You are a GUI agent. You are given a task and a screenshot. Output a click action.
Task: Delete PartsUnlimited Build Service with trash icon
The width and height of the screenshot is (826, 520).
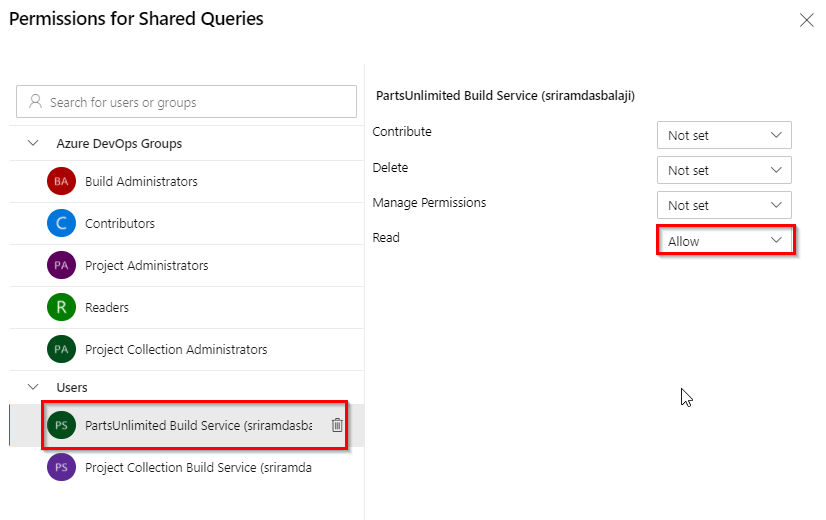pos(337,425)
